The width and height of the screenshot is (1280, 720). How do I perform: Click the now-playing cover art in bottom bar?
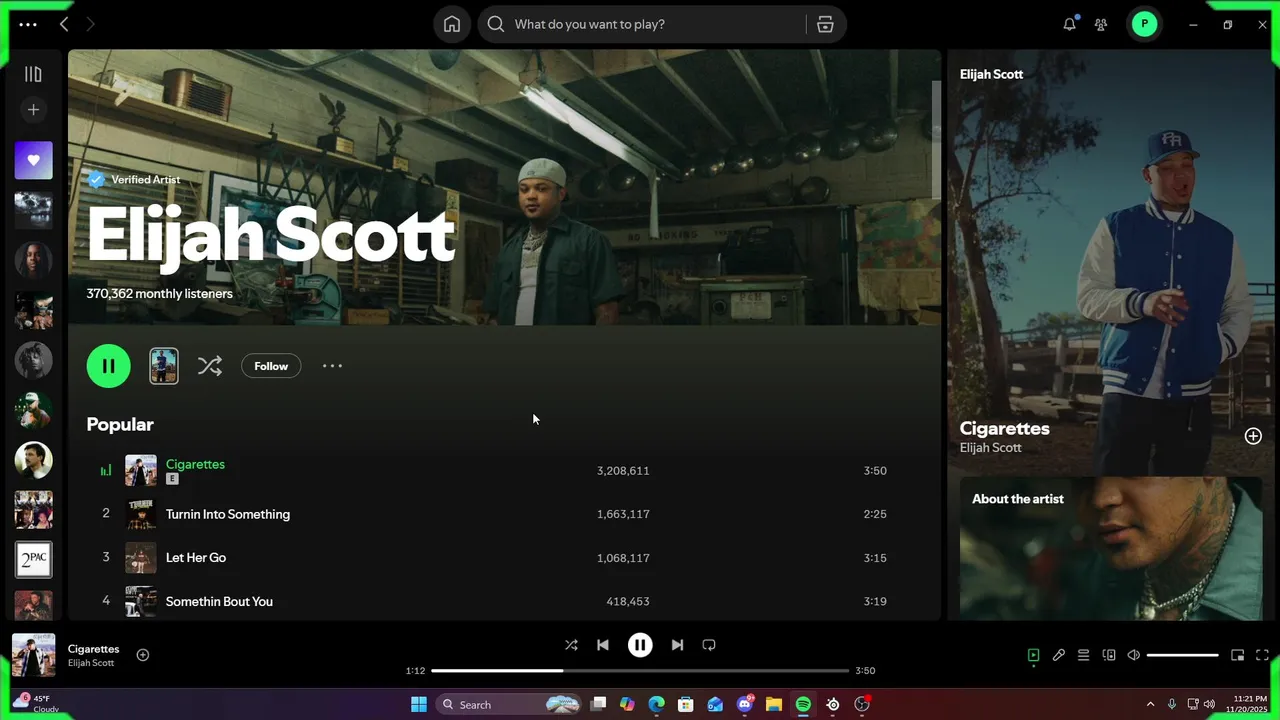pyautogui.click(x=33, y=655)
